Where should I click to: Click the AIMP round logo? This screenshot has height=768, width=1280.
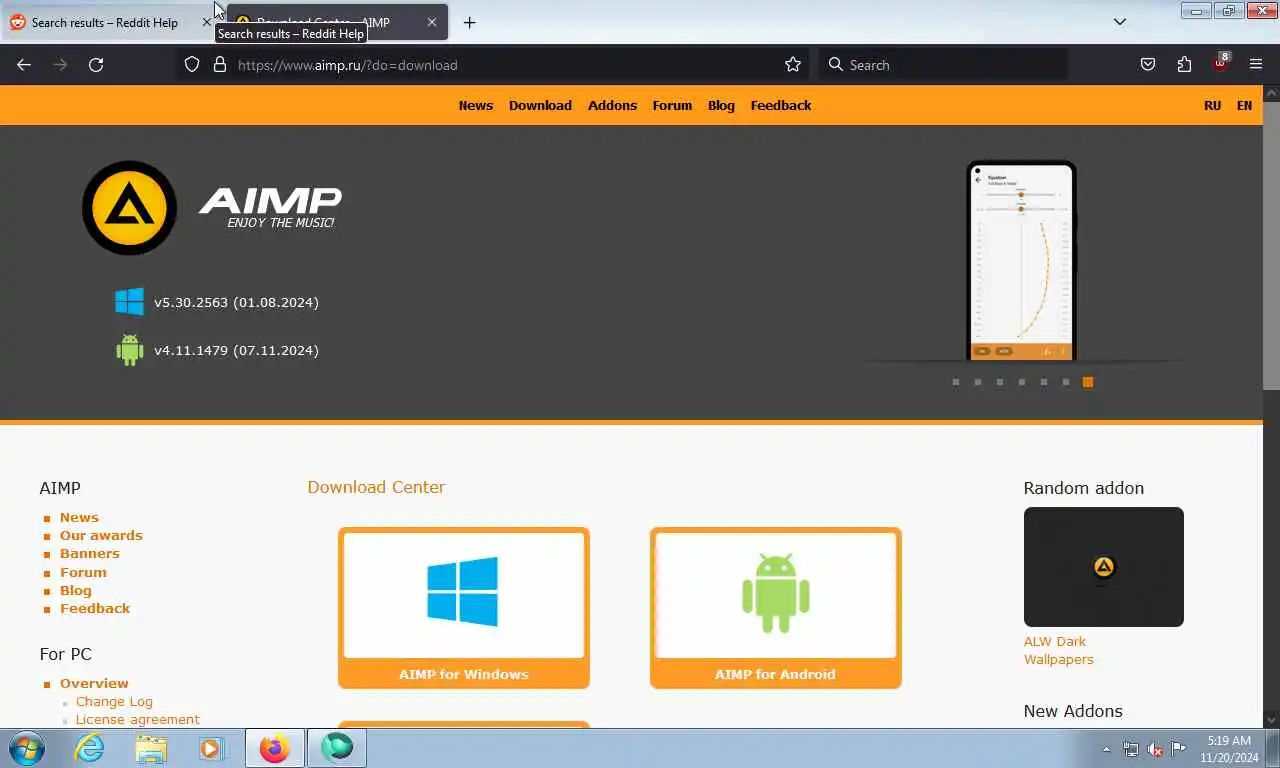coord(130,208)
